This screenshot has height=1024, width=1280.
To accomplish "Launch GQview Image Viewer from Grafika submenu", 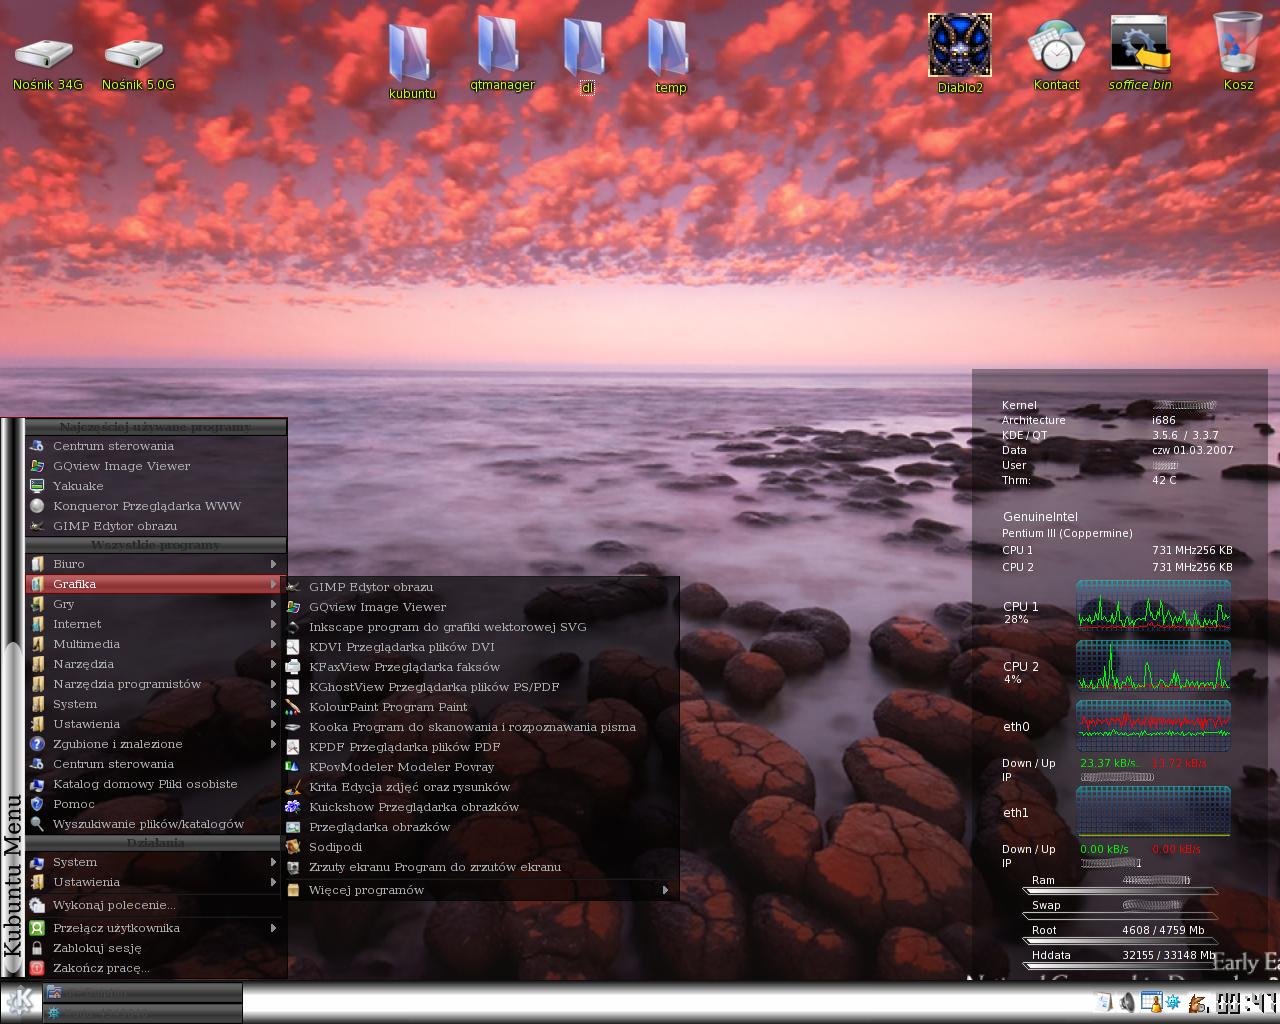I will tap(482, 607).
